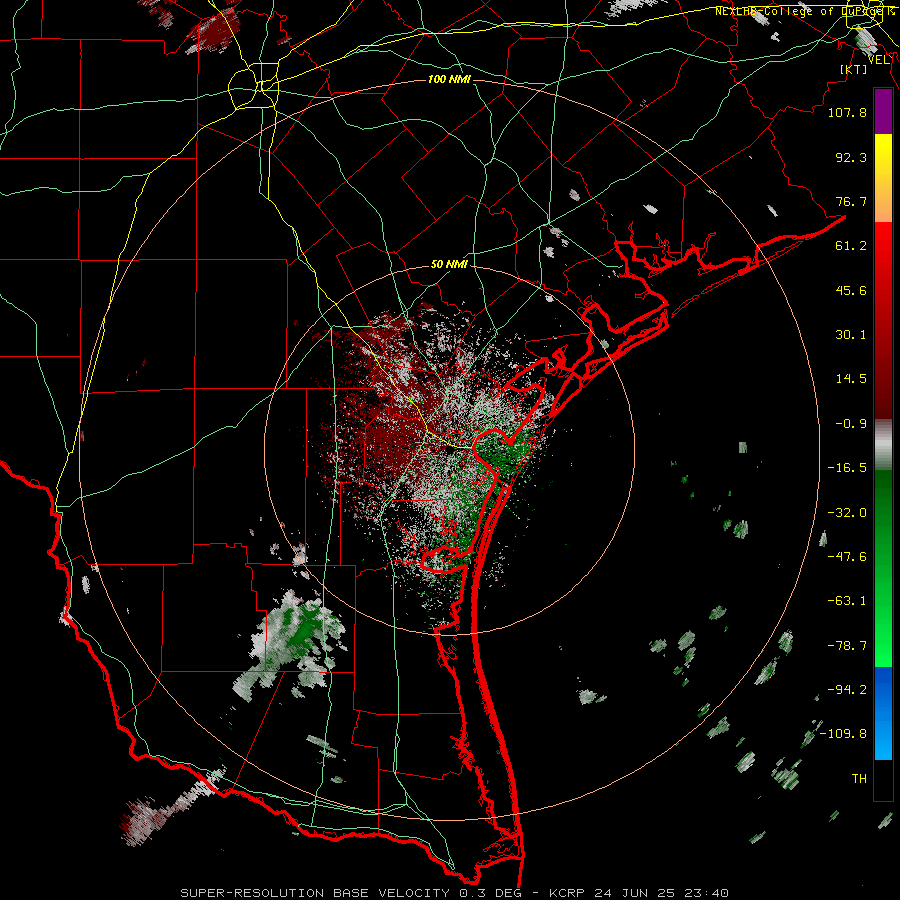Select the -16.5 scale value

click(847, 468)
